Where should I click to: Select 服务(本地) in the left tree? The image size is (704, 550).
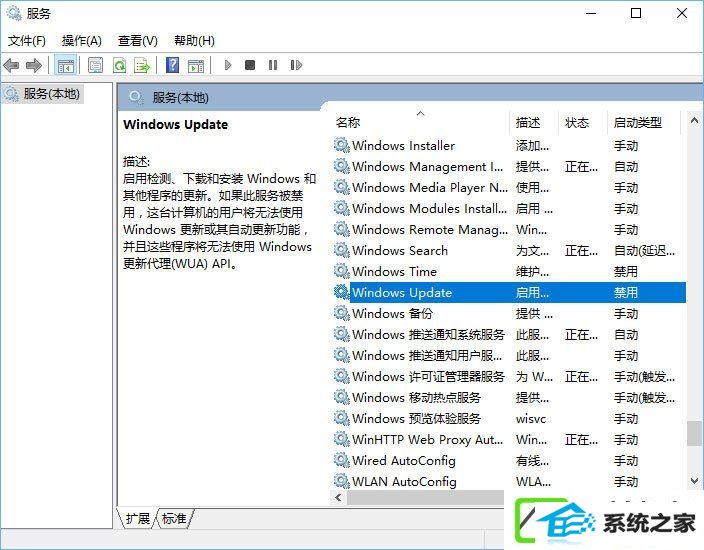click(44, 94)
